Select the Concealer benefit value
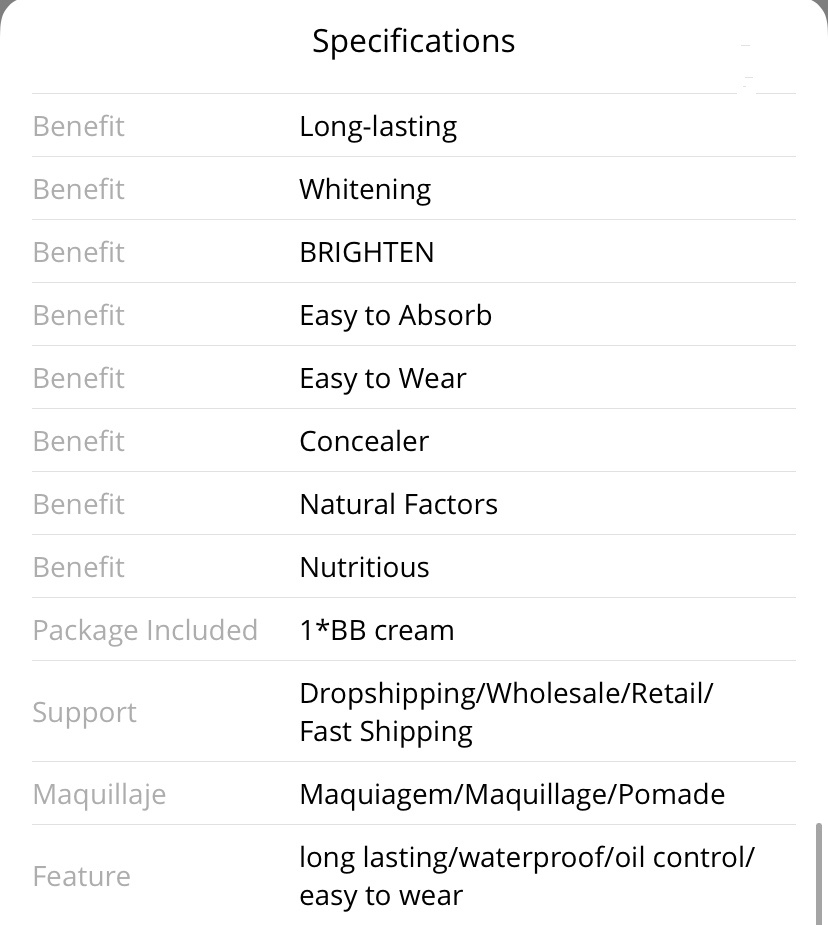The width and height of the screenshot is (828, 925). click(x=364, y=441)
